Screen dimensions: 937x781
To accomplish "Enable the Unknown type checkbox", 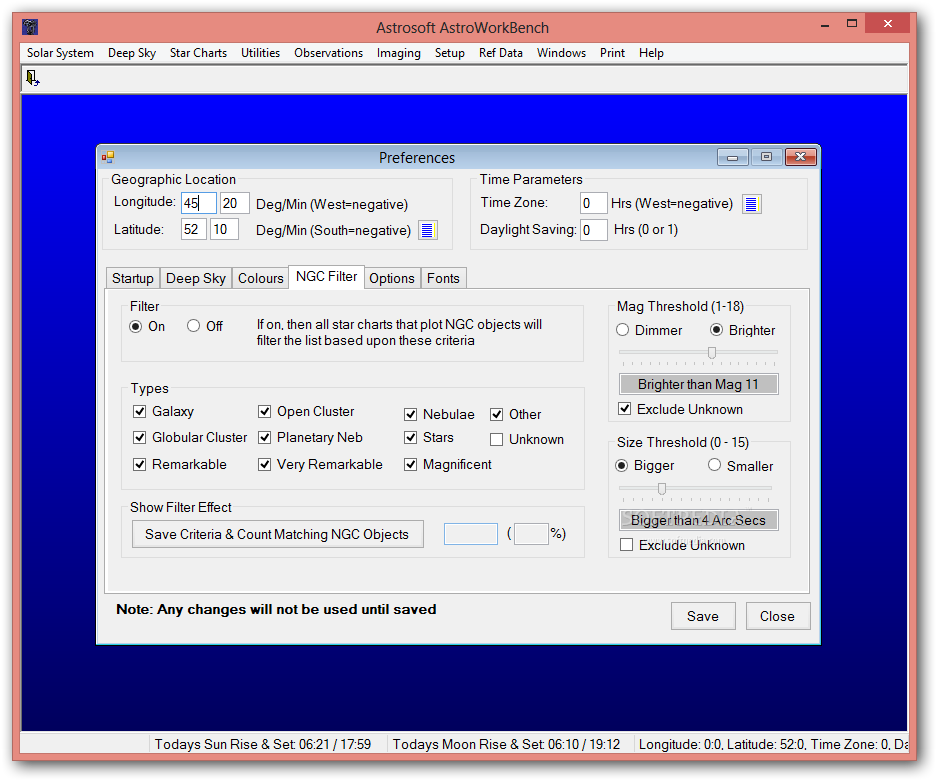I will 496,440.
